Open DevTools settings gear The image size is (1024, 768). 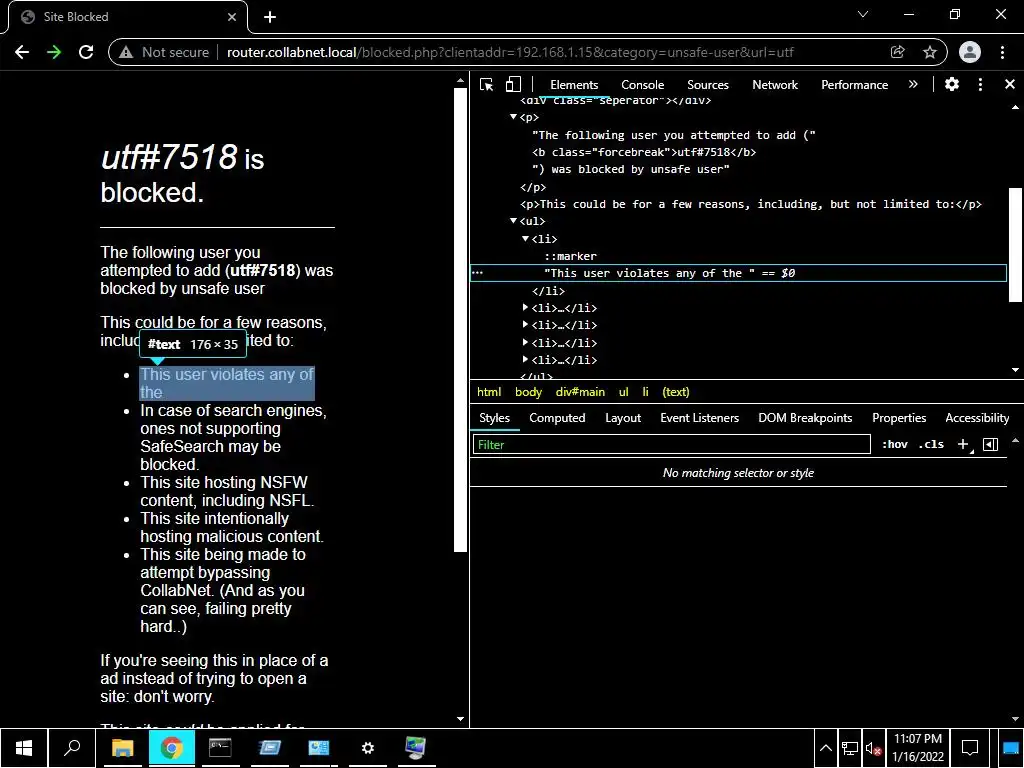pyautogui.click(x=952, y=84)
